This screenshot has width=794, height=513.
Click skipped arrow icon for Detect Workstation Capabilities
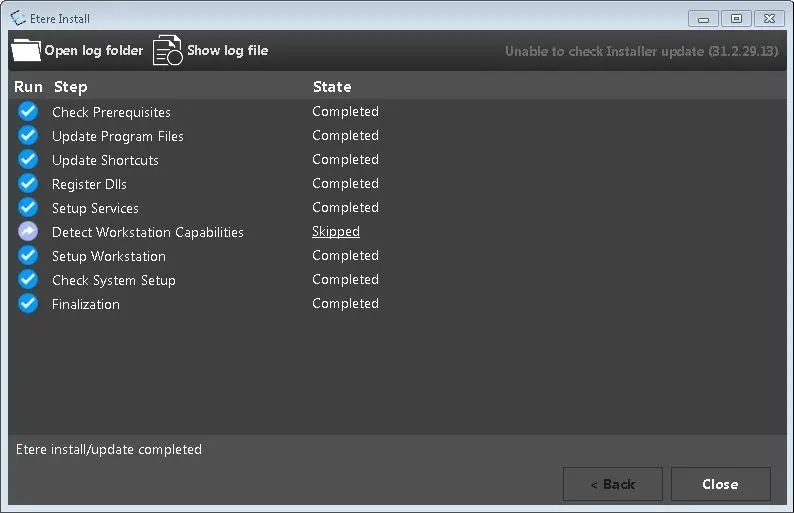[x=28, y=232]
